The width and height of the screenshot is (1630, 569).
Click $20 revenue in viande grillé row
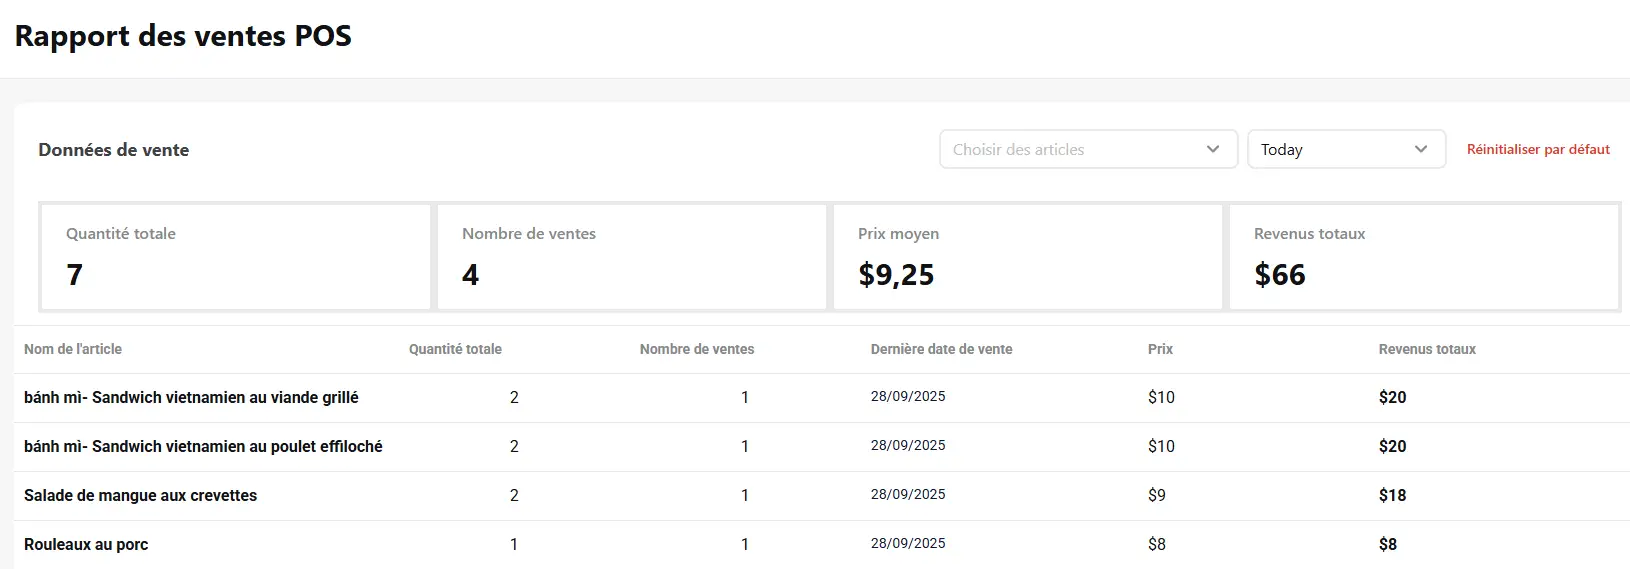1392,397
